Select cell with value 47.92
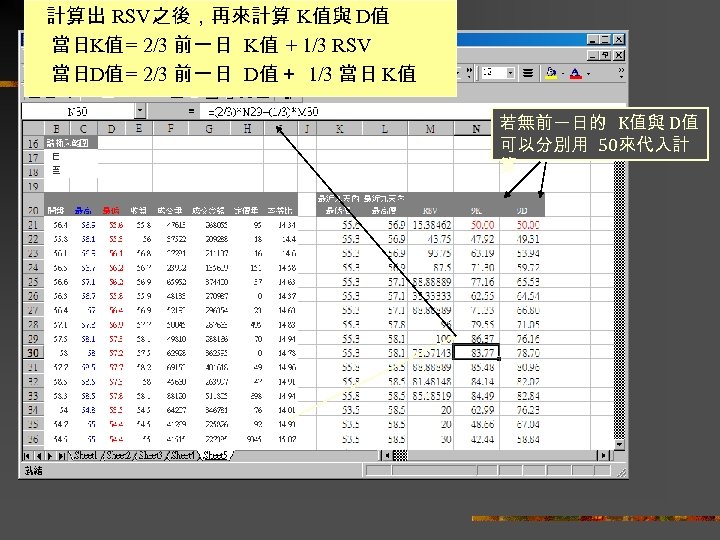Screen dimensions: 720x540 (x=476, y=239)
